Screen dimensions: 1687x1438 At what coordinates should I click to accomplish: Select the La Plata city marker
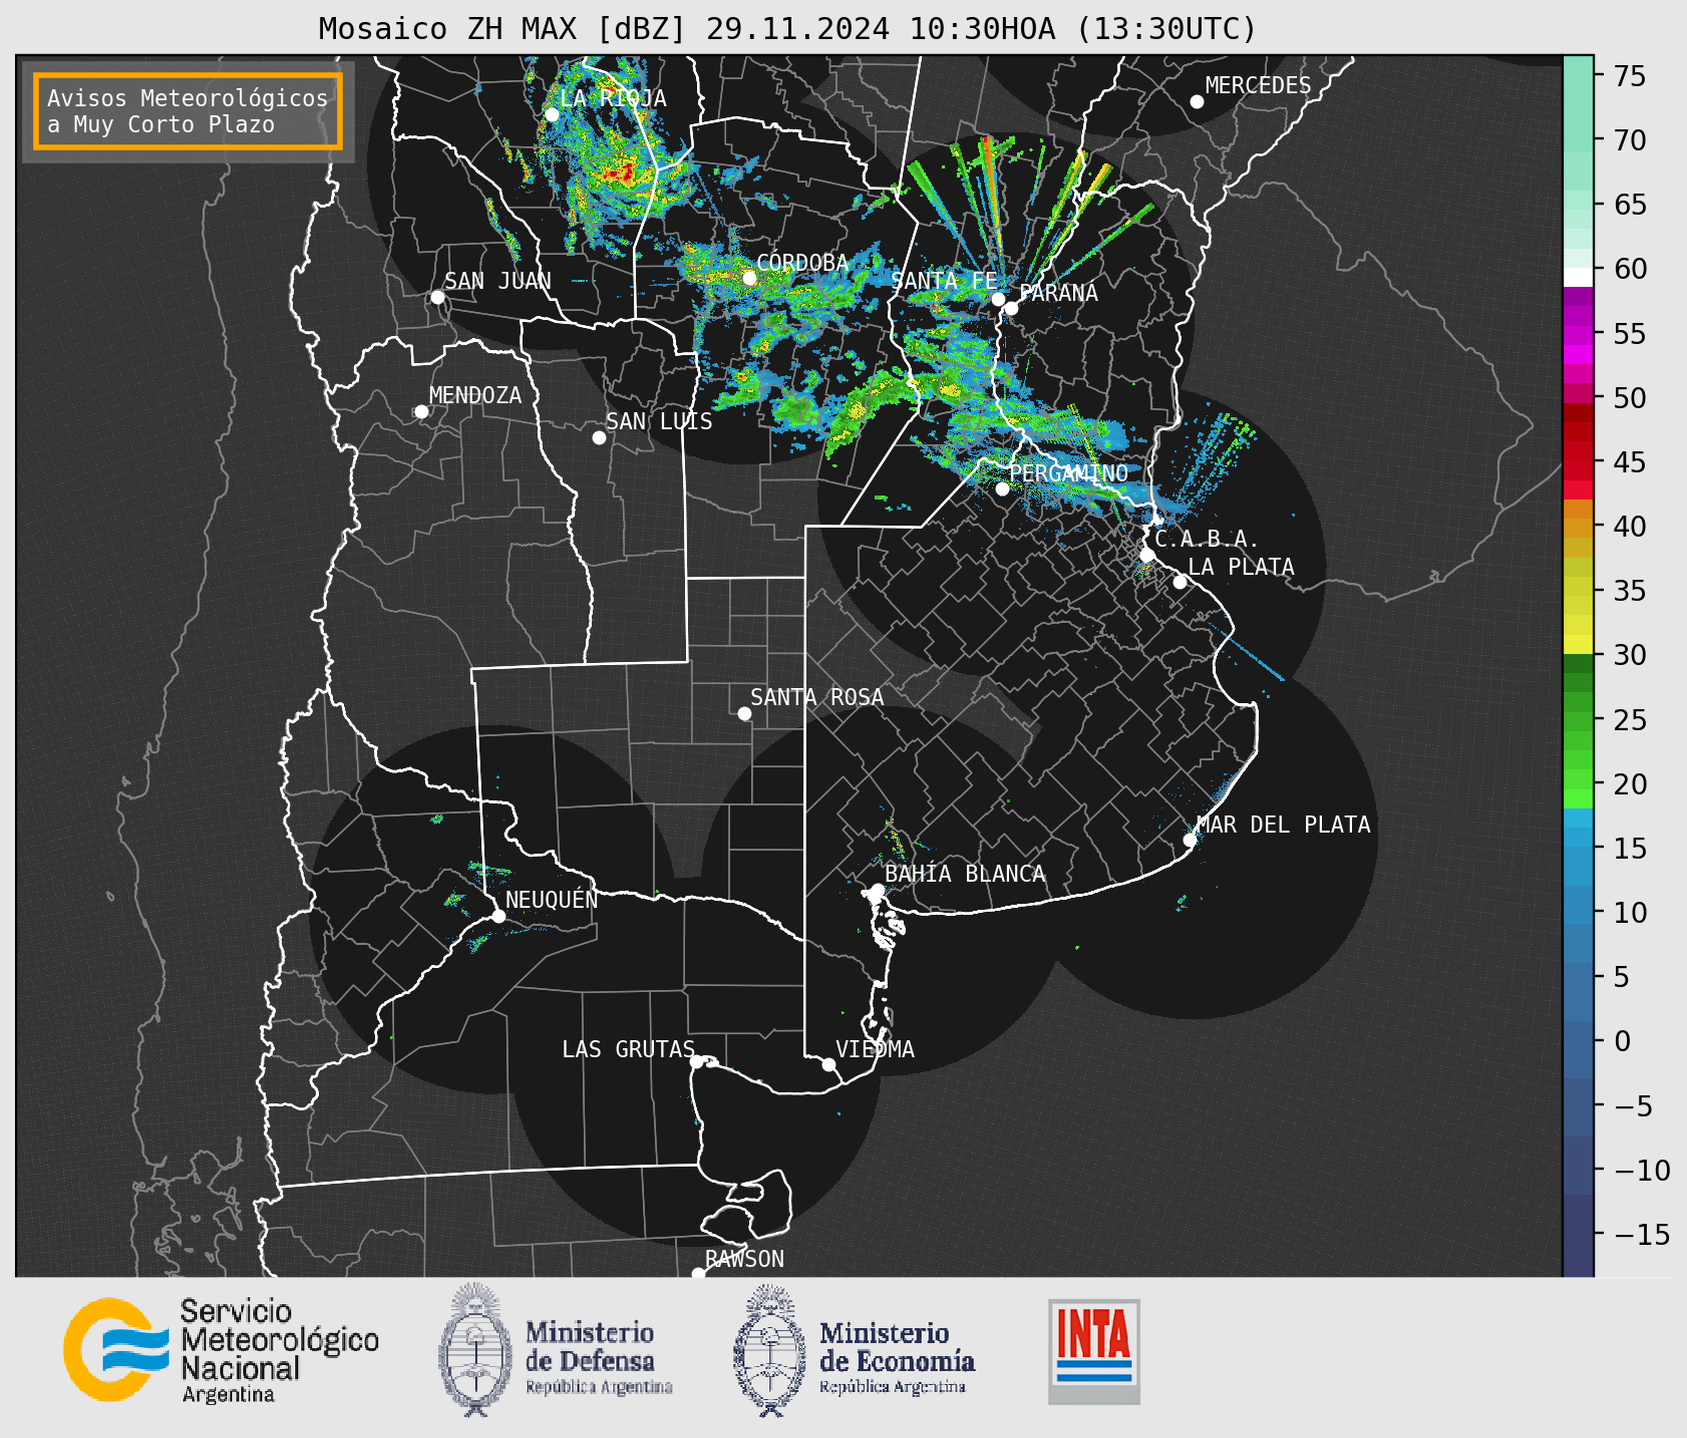(1180, 582)
